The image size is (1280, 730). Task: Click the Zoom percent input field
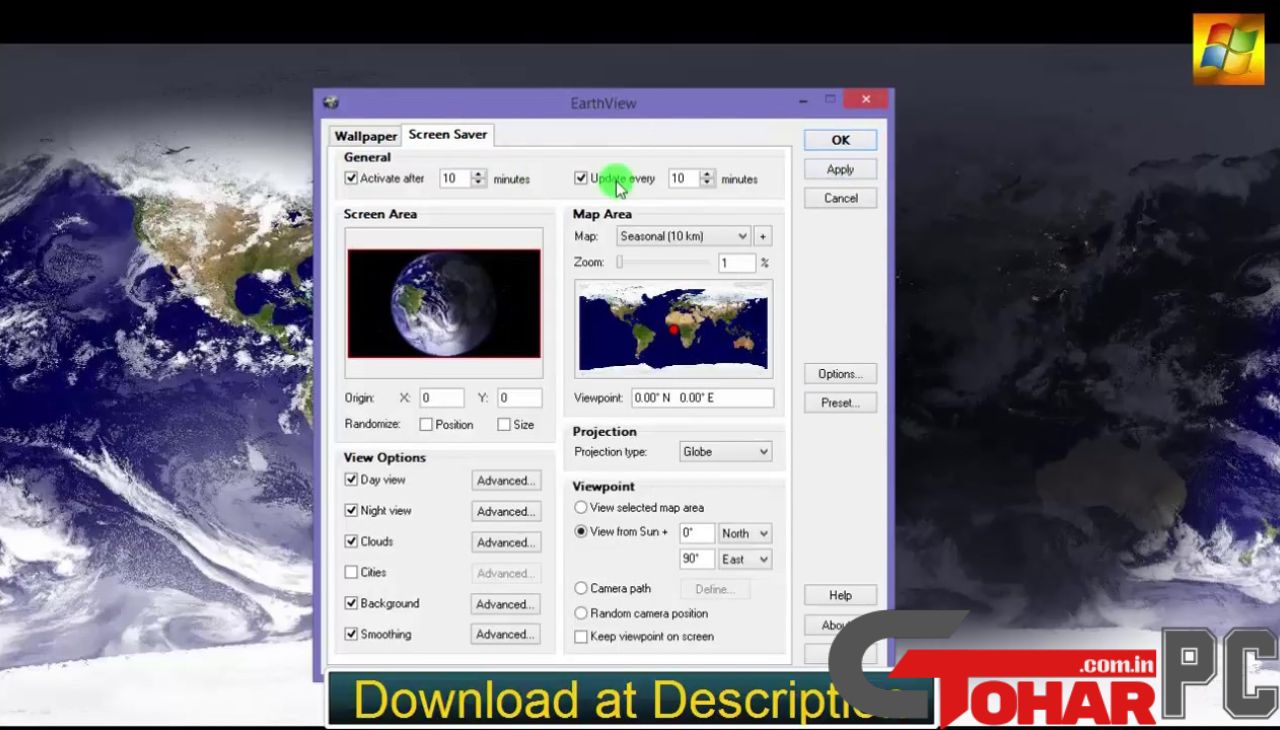click(737, 262)
